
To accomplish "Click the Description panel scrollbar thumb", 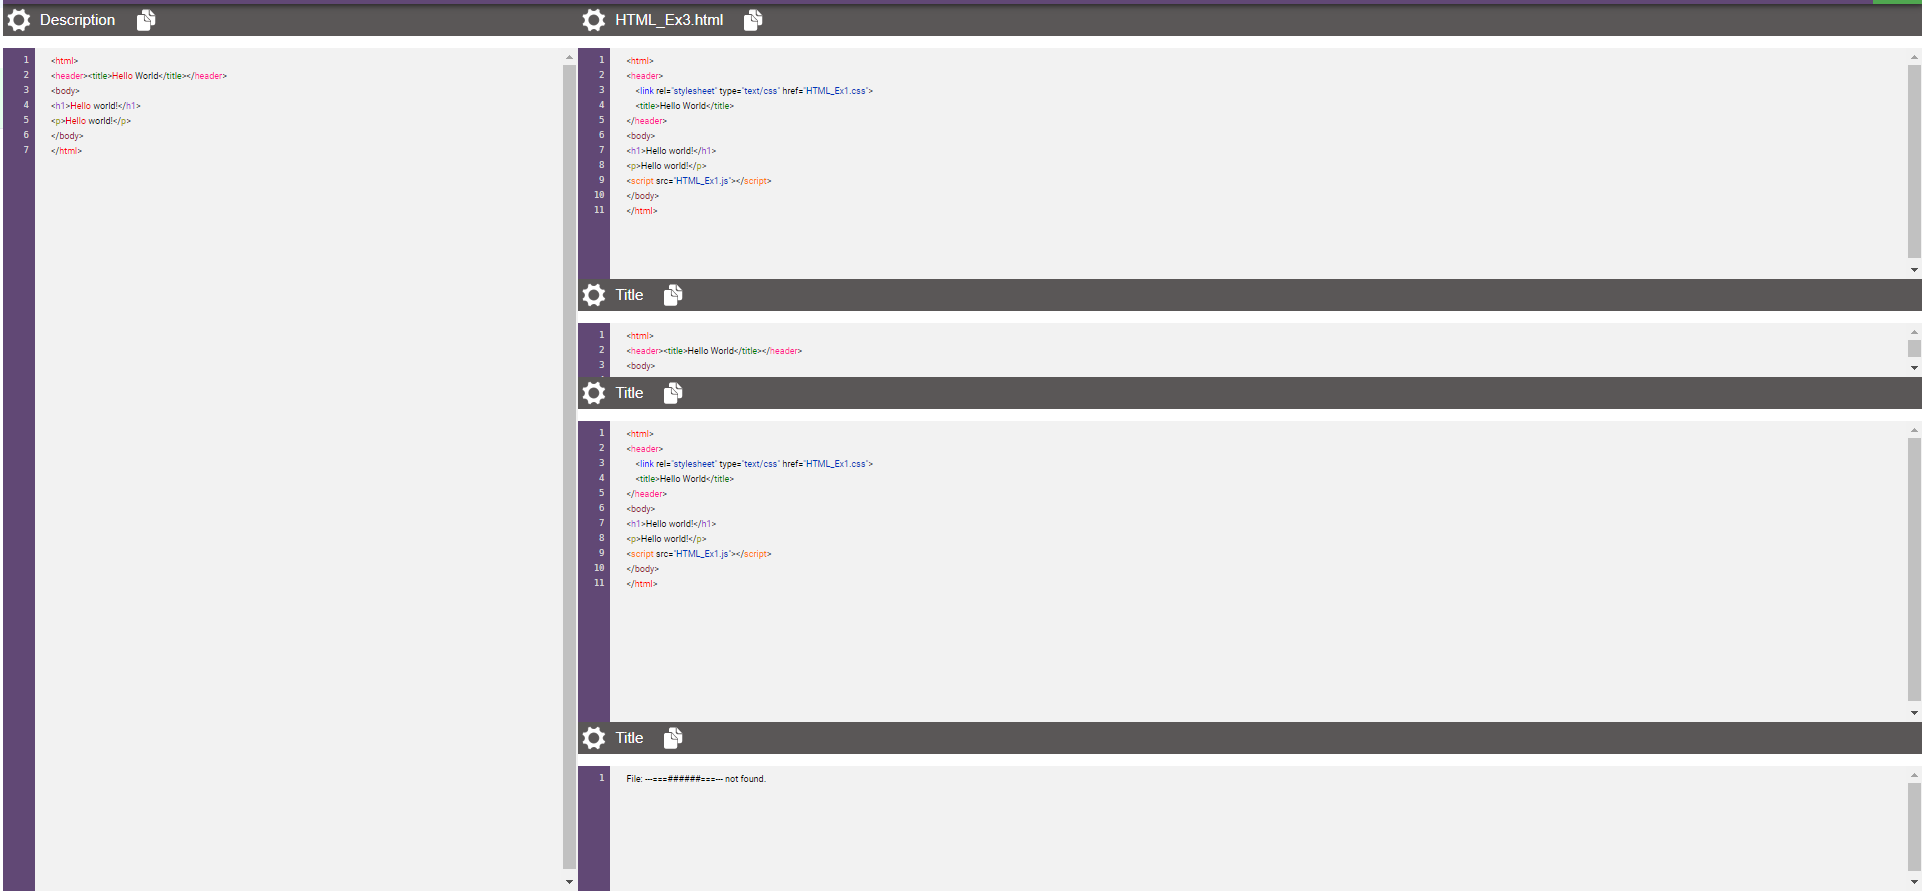I will (x=569, y=466).
